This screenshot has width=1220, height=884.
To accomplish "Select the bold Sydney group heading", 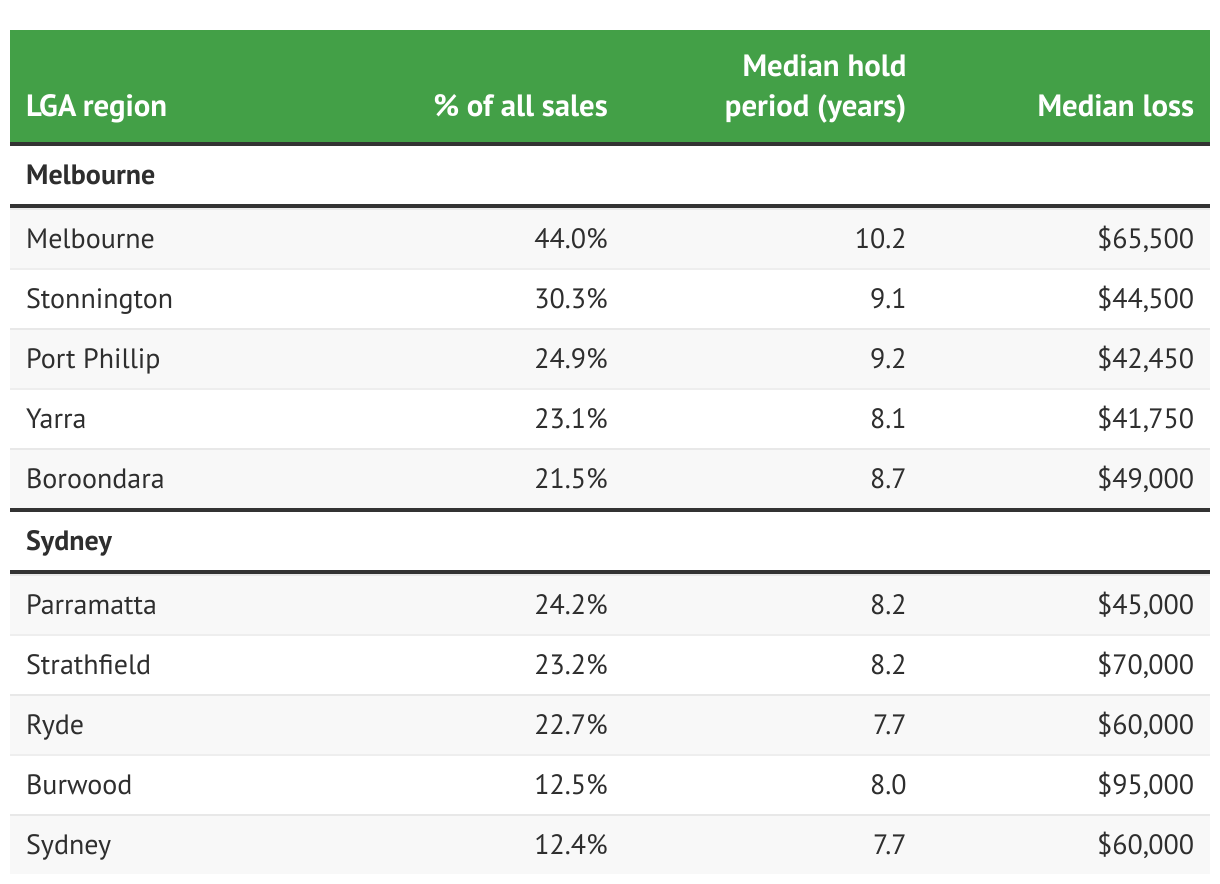I will point(69,541).
